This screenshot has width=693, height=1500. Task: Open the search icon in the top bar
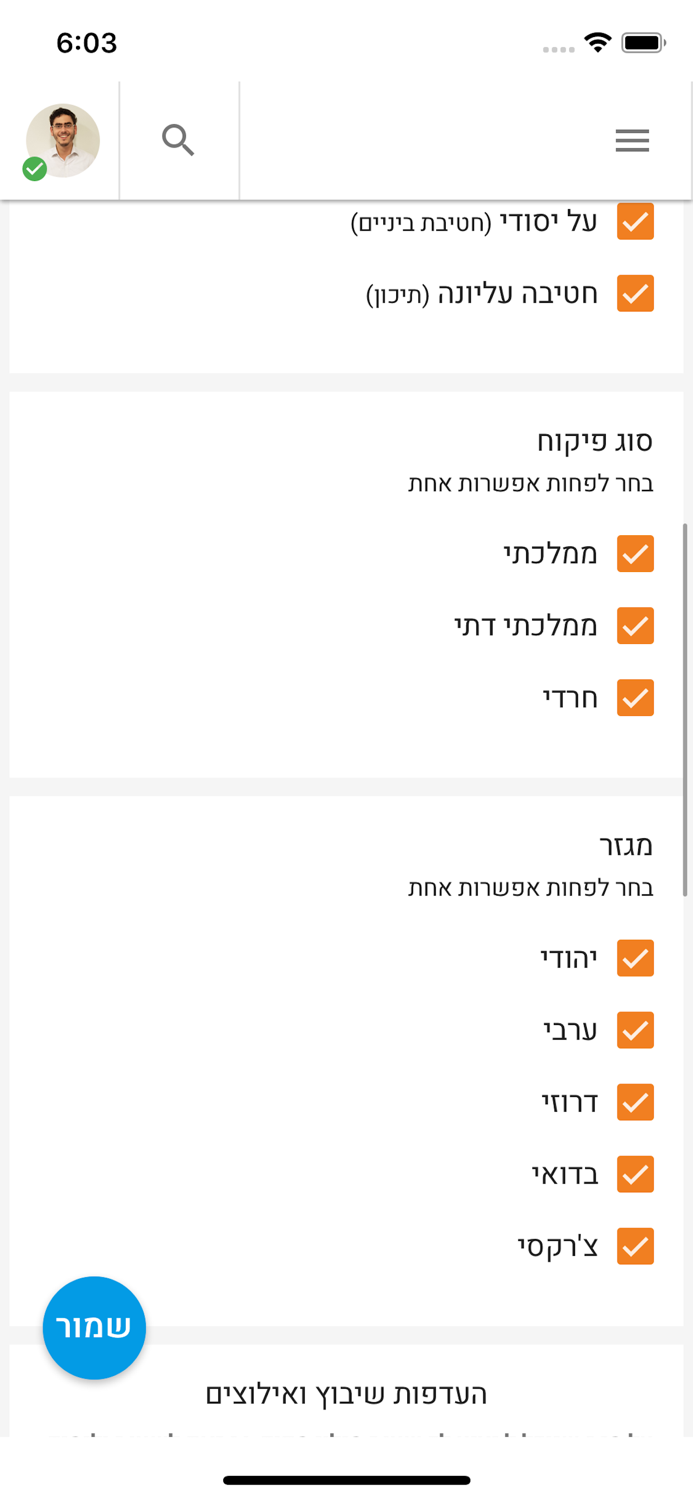coord(179,140)
